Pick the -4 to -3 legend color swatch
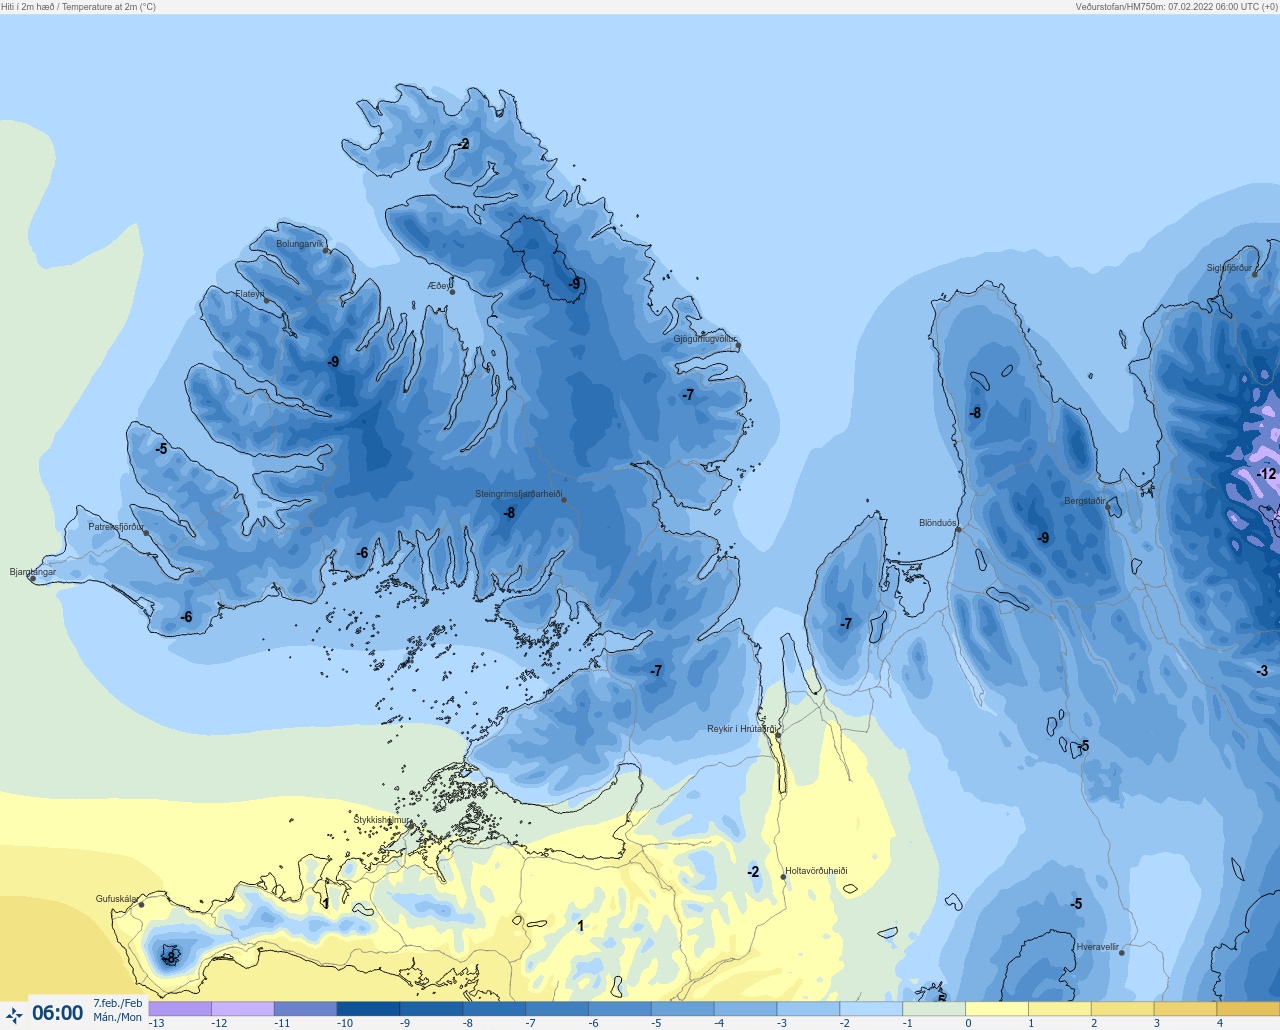The image size is (1280, 1030). (x=746, y=1009)
